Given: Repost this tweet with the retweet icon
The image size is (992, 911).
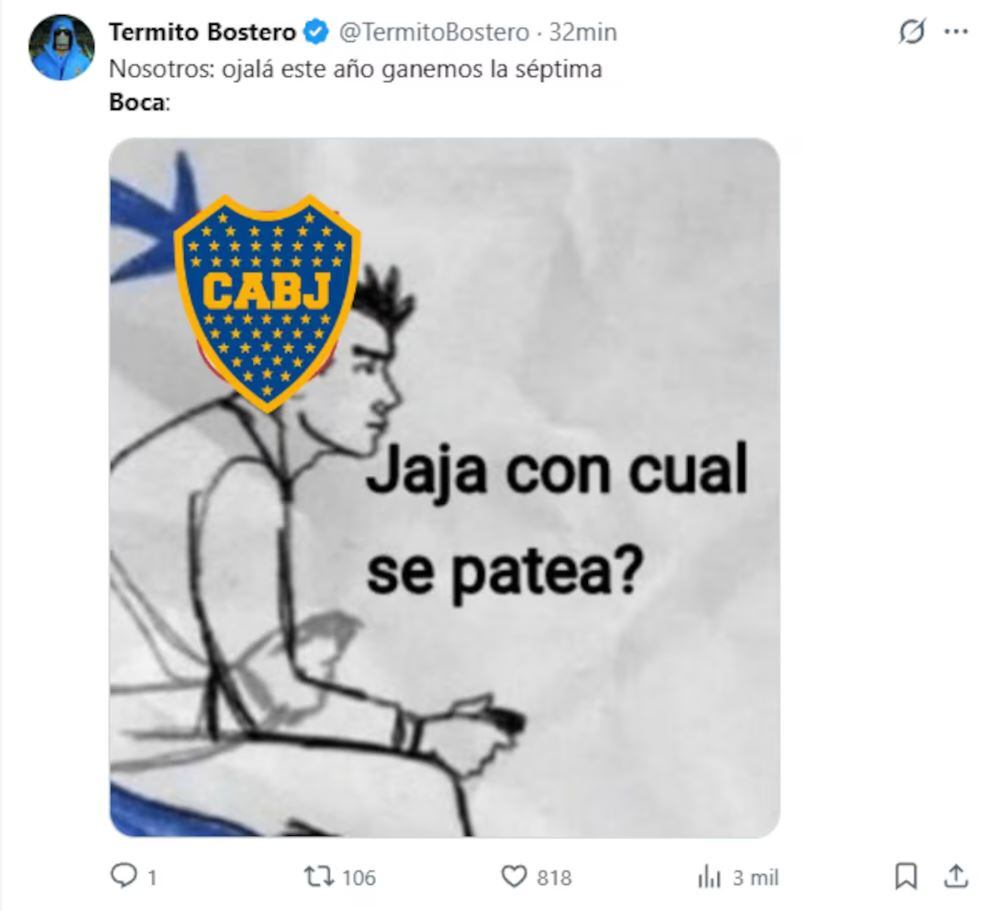Looking at the screenshot, I should (x=319, y=877).
